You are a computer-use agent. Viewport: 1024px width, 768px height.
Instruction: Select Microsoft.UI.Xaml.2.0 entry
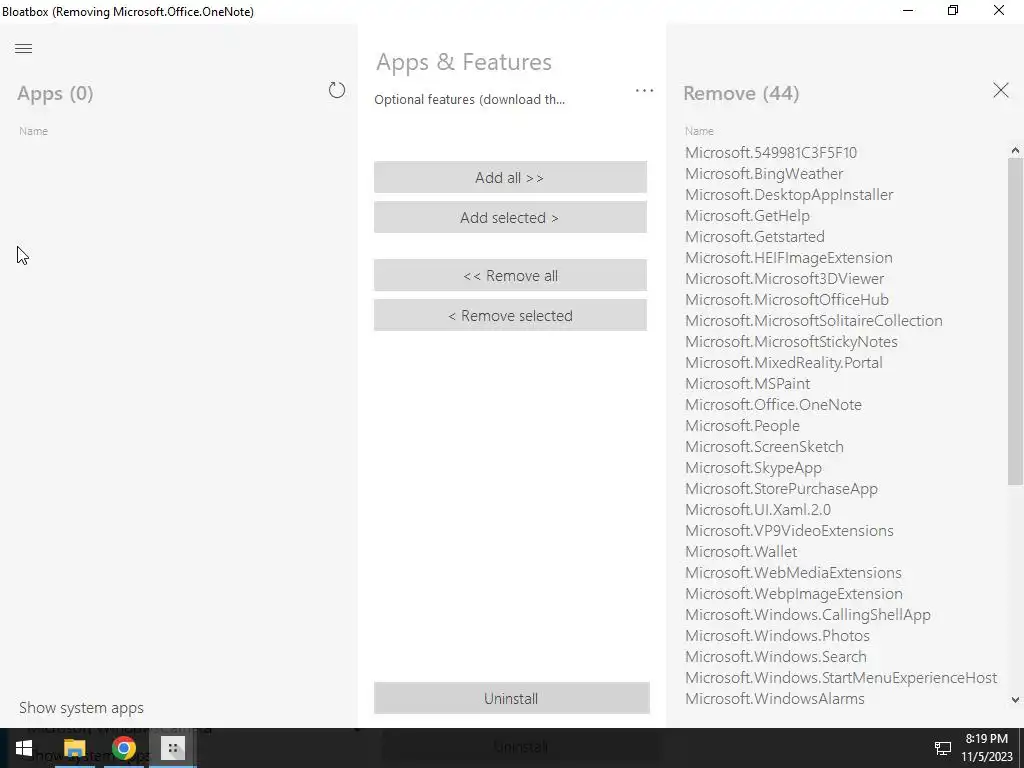click(758, 509)
